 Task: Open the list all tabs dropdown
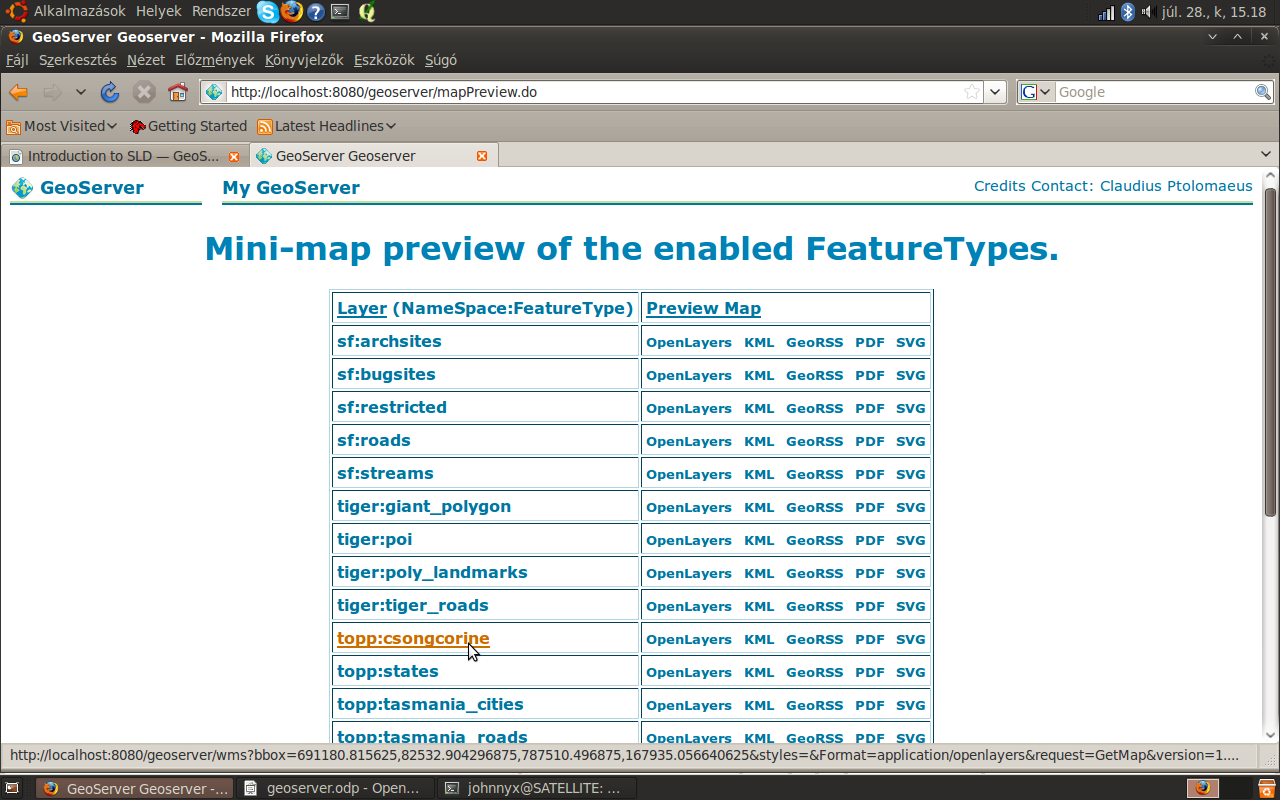click(1266, 155)
